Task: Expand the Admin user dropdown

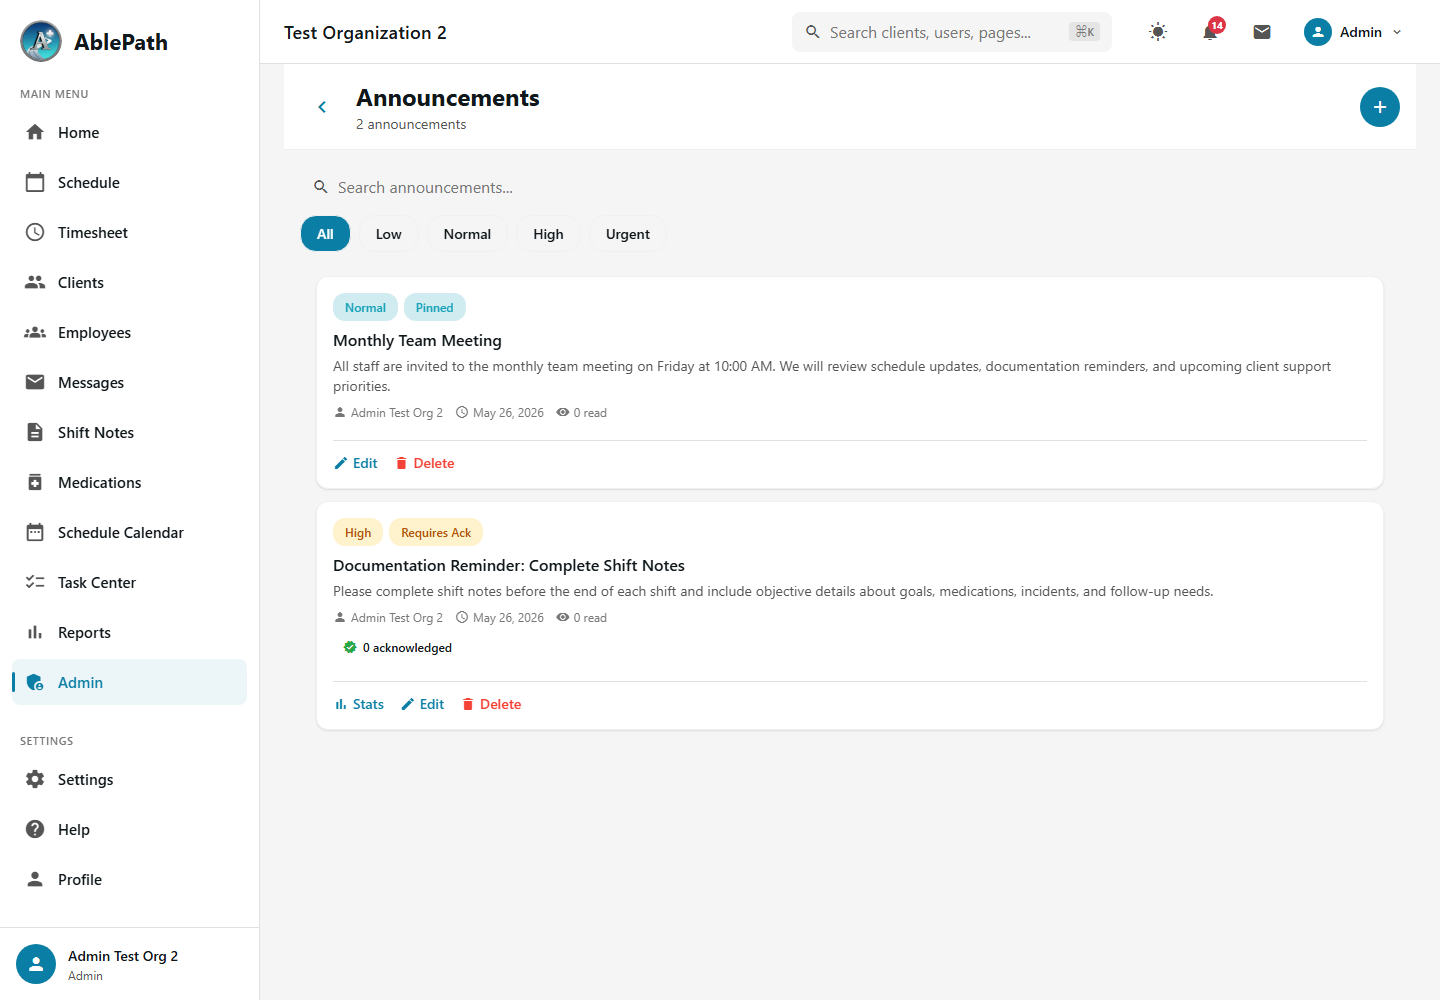Action: point(1353,32)
